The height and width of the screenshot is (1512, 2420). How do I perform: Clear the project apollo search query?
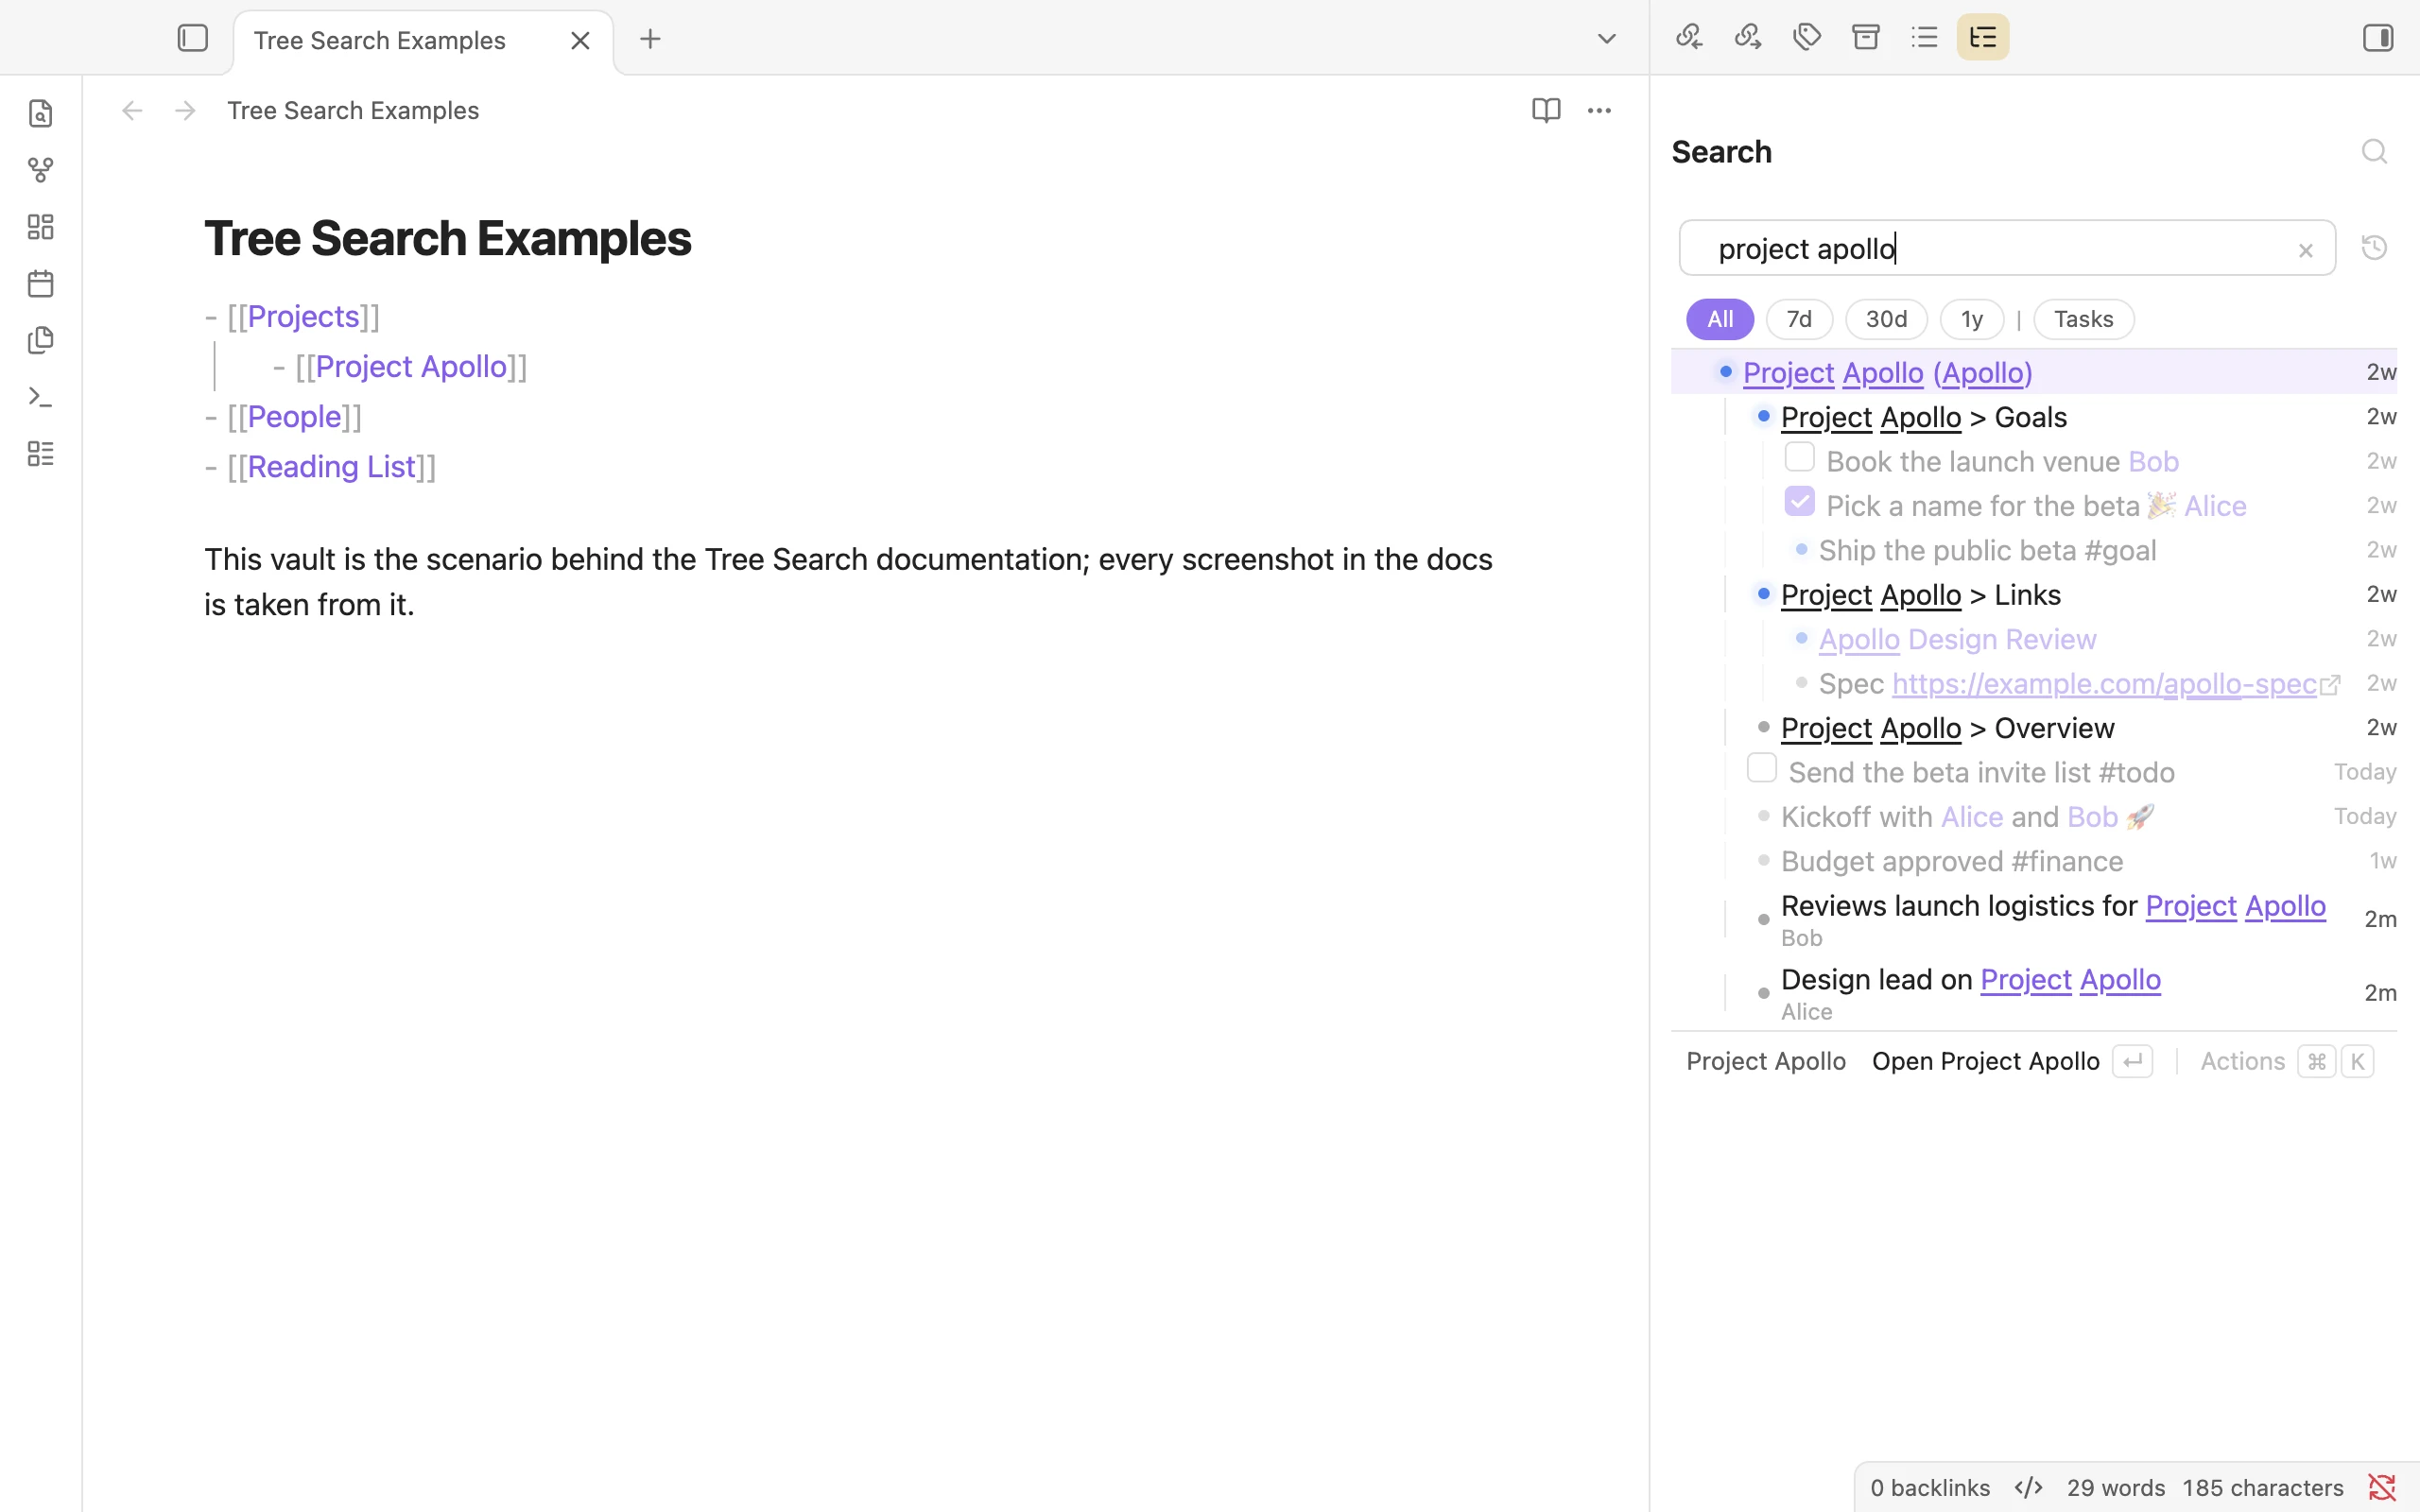tap(2305, 250)
